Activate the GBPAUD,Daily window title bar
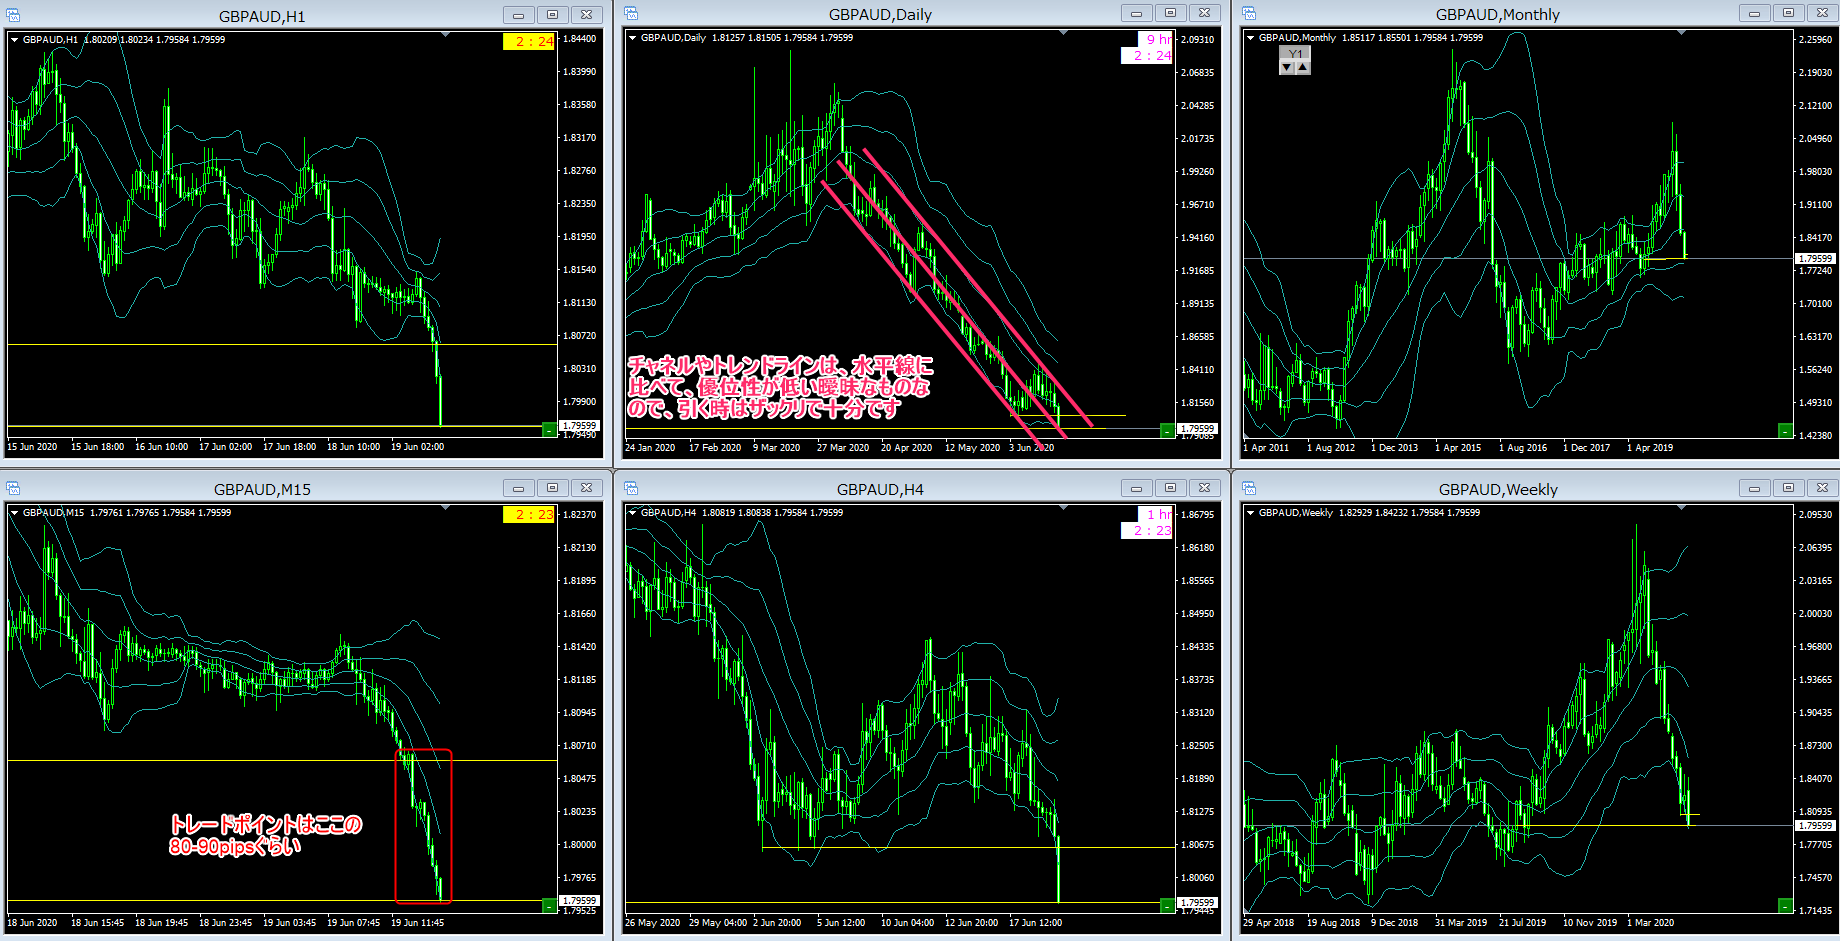 879,14
